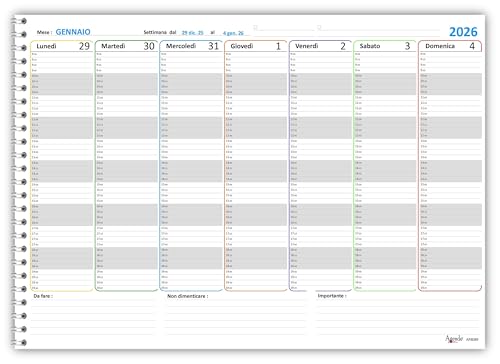Image resolution: width=500 pixels, height=364 pixels.
Task: Click the "Da fare :" heading
Action: coord(43,296)
